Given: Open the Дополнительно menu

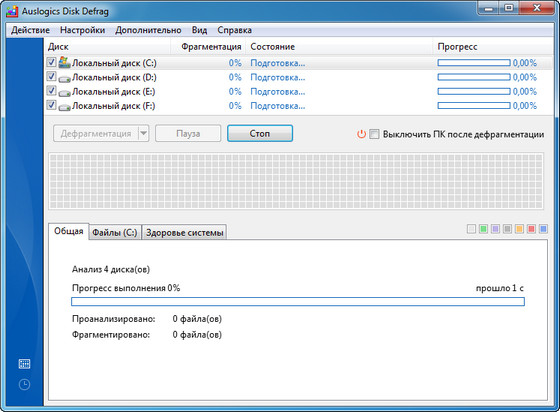Looking at the screenshot, I should 148,30.
